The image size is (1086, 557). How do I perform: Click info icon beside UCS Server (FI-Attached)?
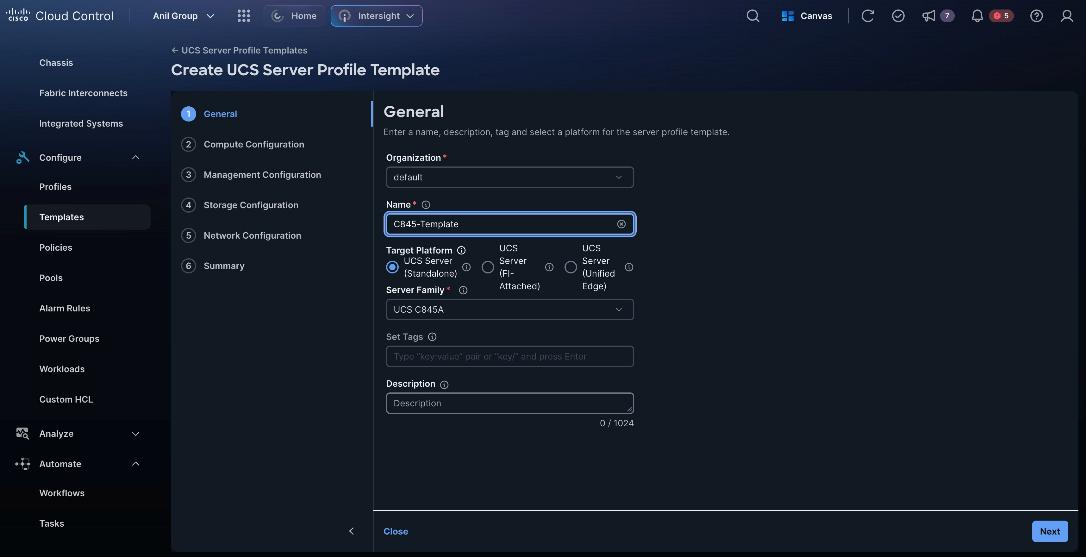click(549, 267)
